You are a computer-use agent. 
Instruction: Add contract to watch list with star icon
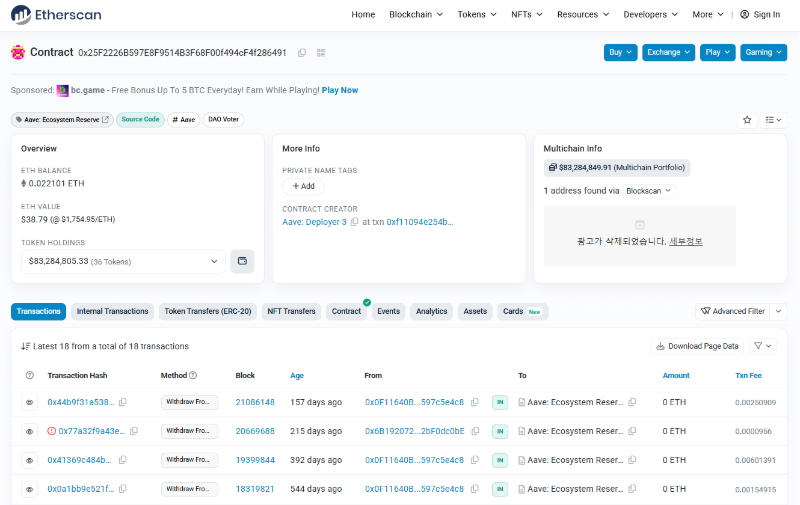point(747,120)
